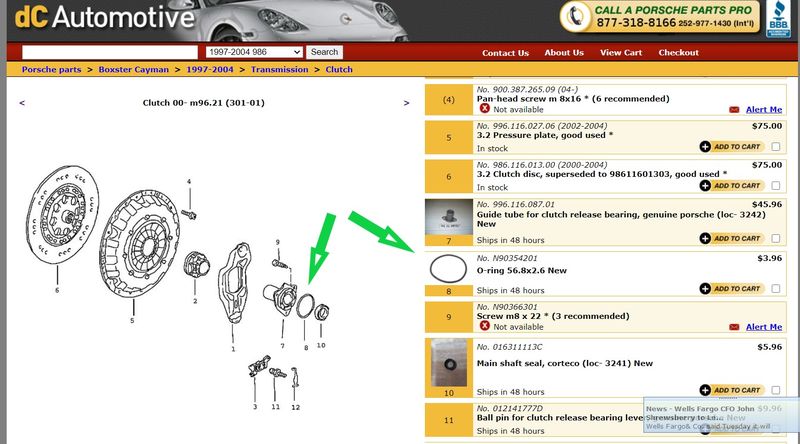Click the Main shaft seal thumbnail
The image size is (800, 444).
click(449, 363)
